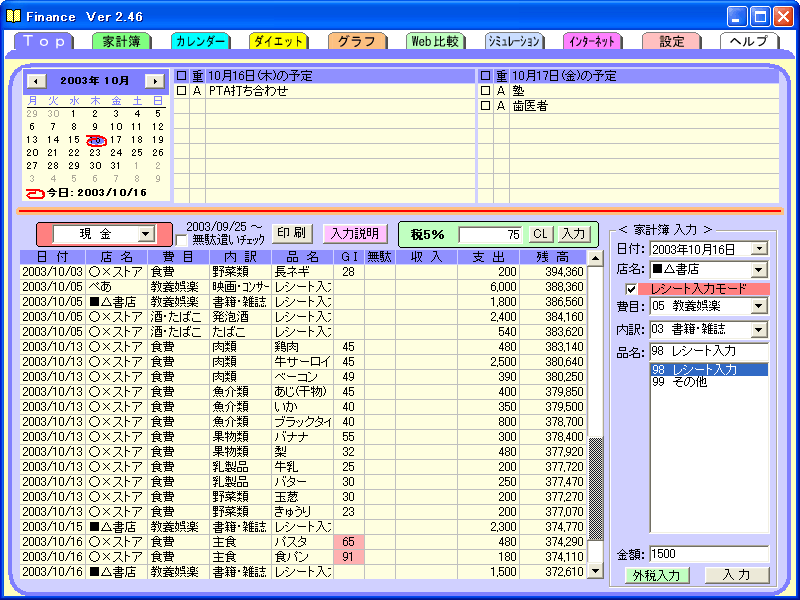The height and width of the screenshot is (600, 800).
Task: Click the 残高 column header
Action: [x=553, y=257]
